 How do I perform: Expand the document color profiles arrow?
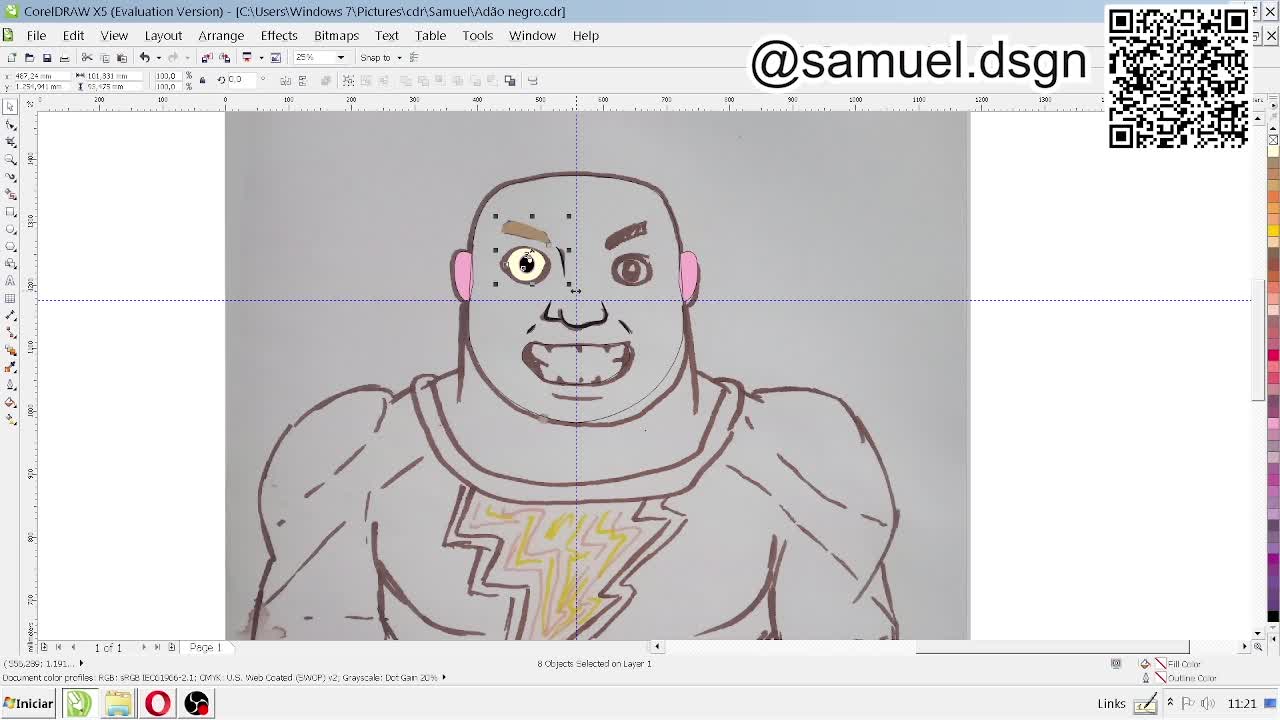click(444, 677)
